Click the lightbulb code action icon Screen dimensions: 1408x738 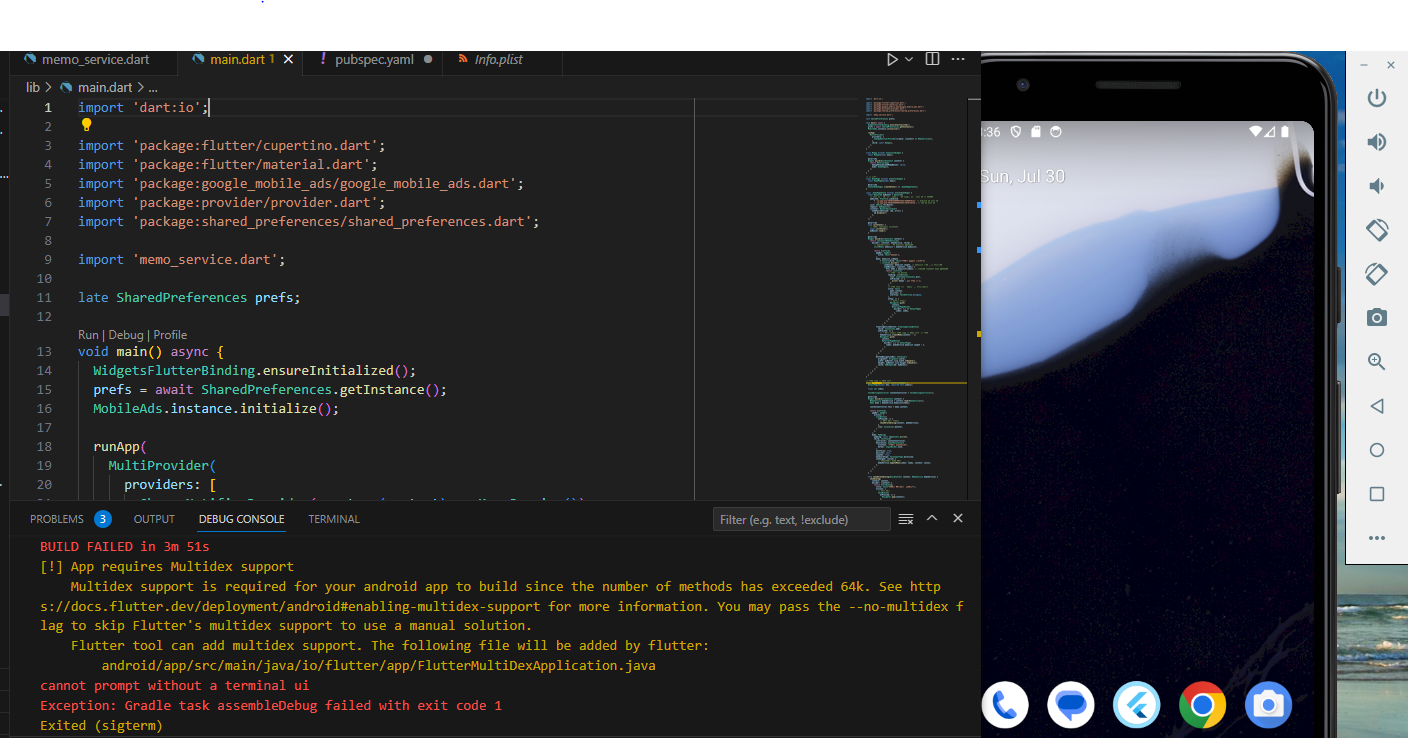[x=86, y=125]
